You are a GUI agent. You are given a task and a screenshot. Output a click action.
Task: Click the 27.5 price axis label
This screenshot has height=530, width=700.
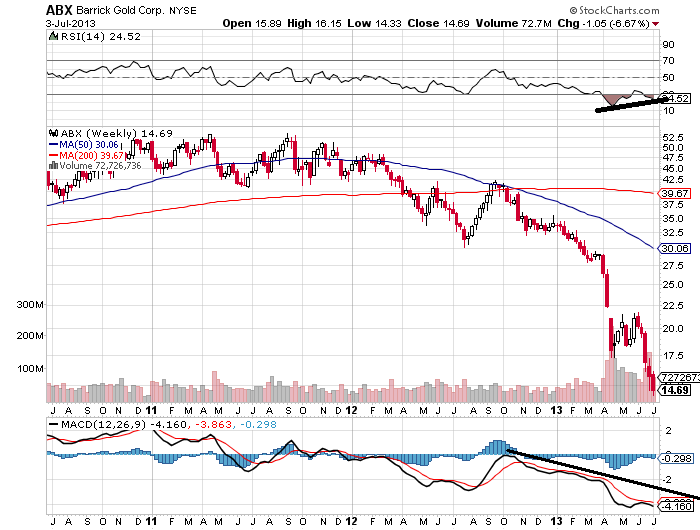(x=673, y=266)
